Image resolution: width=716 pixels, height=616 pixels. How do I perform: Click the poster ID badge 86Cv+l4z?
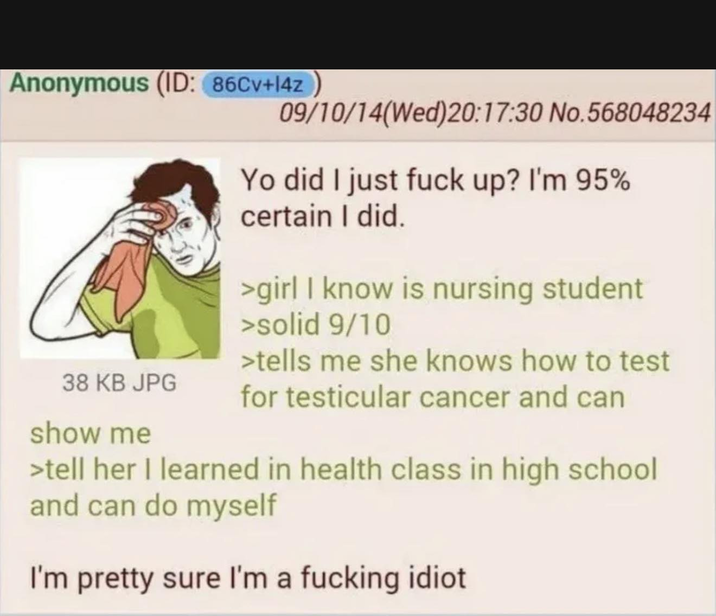point(258,85)
